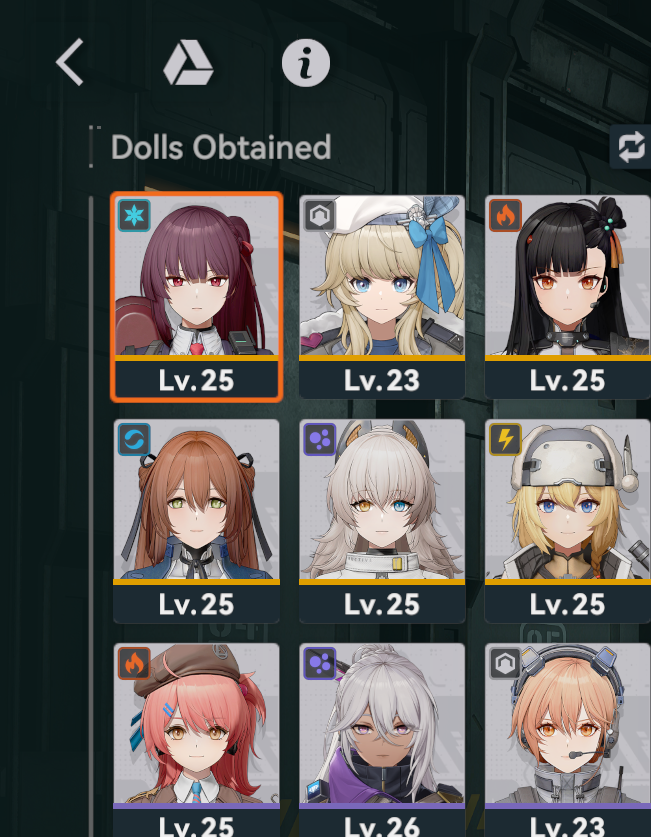This screenshot has width=651, height=837.
Task: Click the blue swirl water element icon
Action: click(134, 440)
